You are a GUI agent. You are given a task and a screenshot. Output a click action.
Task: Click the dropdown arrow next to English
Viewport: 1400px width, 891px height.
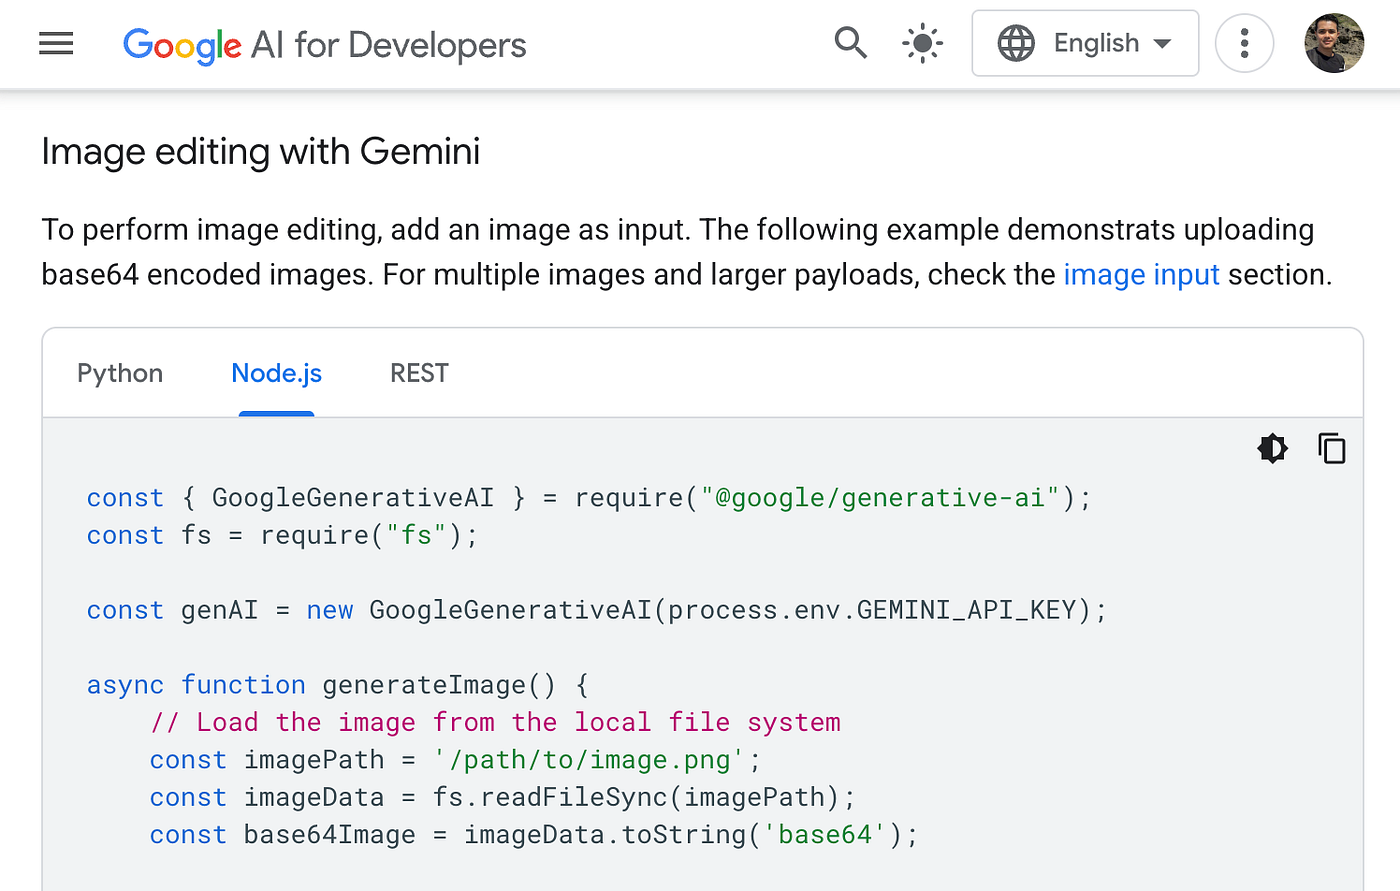[x=1162, y=44]
